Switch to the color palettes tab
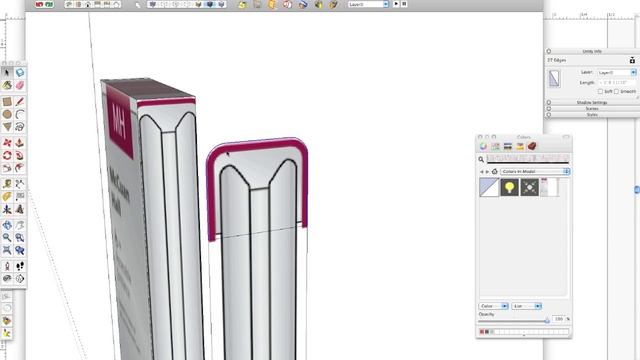640x360 pixels. pyautogui.click(x=508, y=147)
